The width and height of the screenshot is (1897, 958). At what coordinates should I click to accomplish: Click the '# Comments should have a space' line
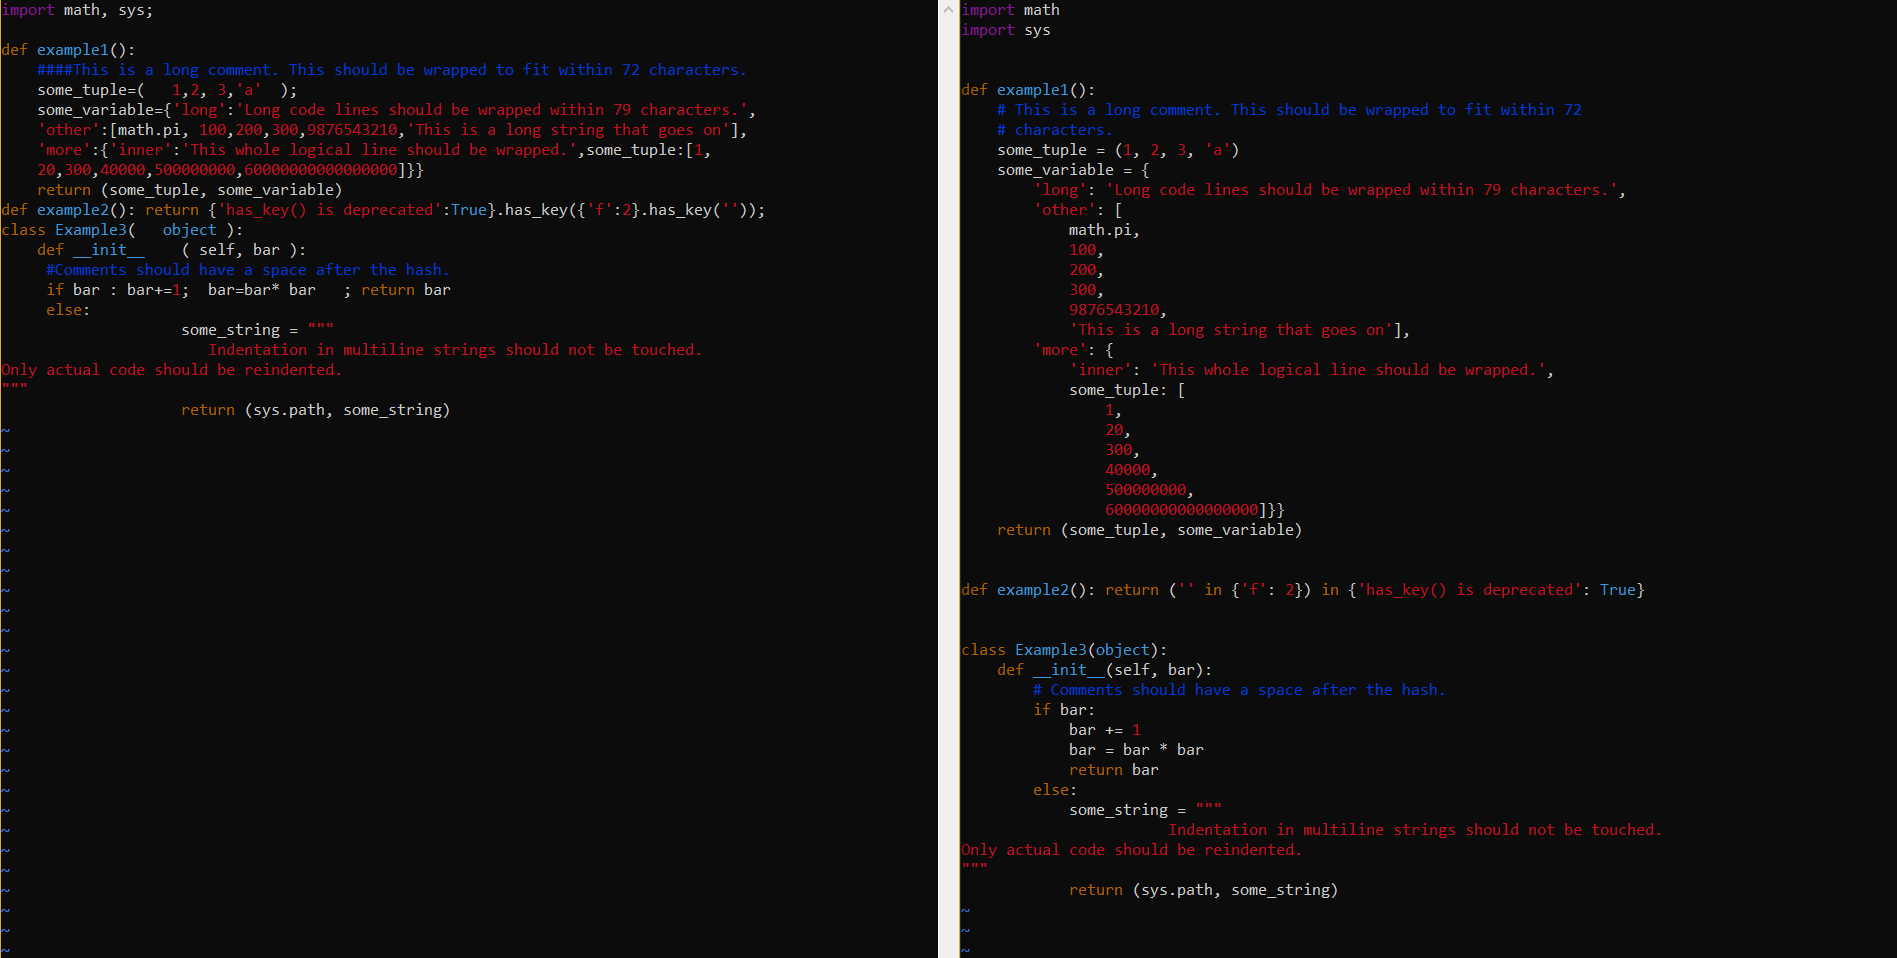click(x=1240, y=690)
